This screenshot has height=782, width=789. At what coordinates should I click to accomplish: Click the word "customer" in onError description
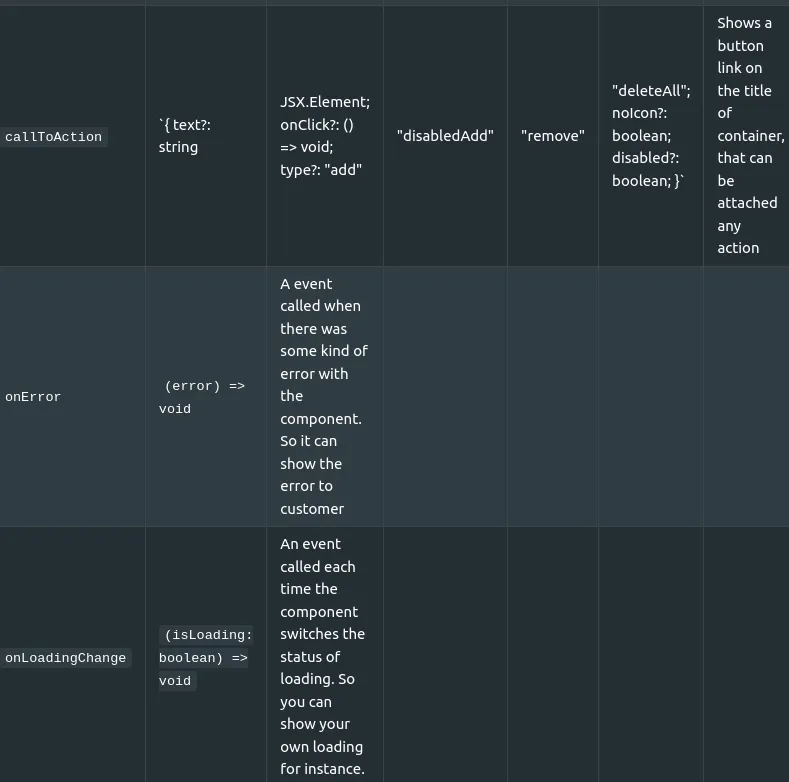coord(312,509)
